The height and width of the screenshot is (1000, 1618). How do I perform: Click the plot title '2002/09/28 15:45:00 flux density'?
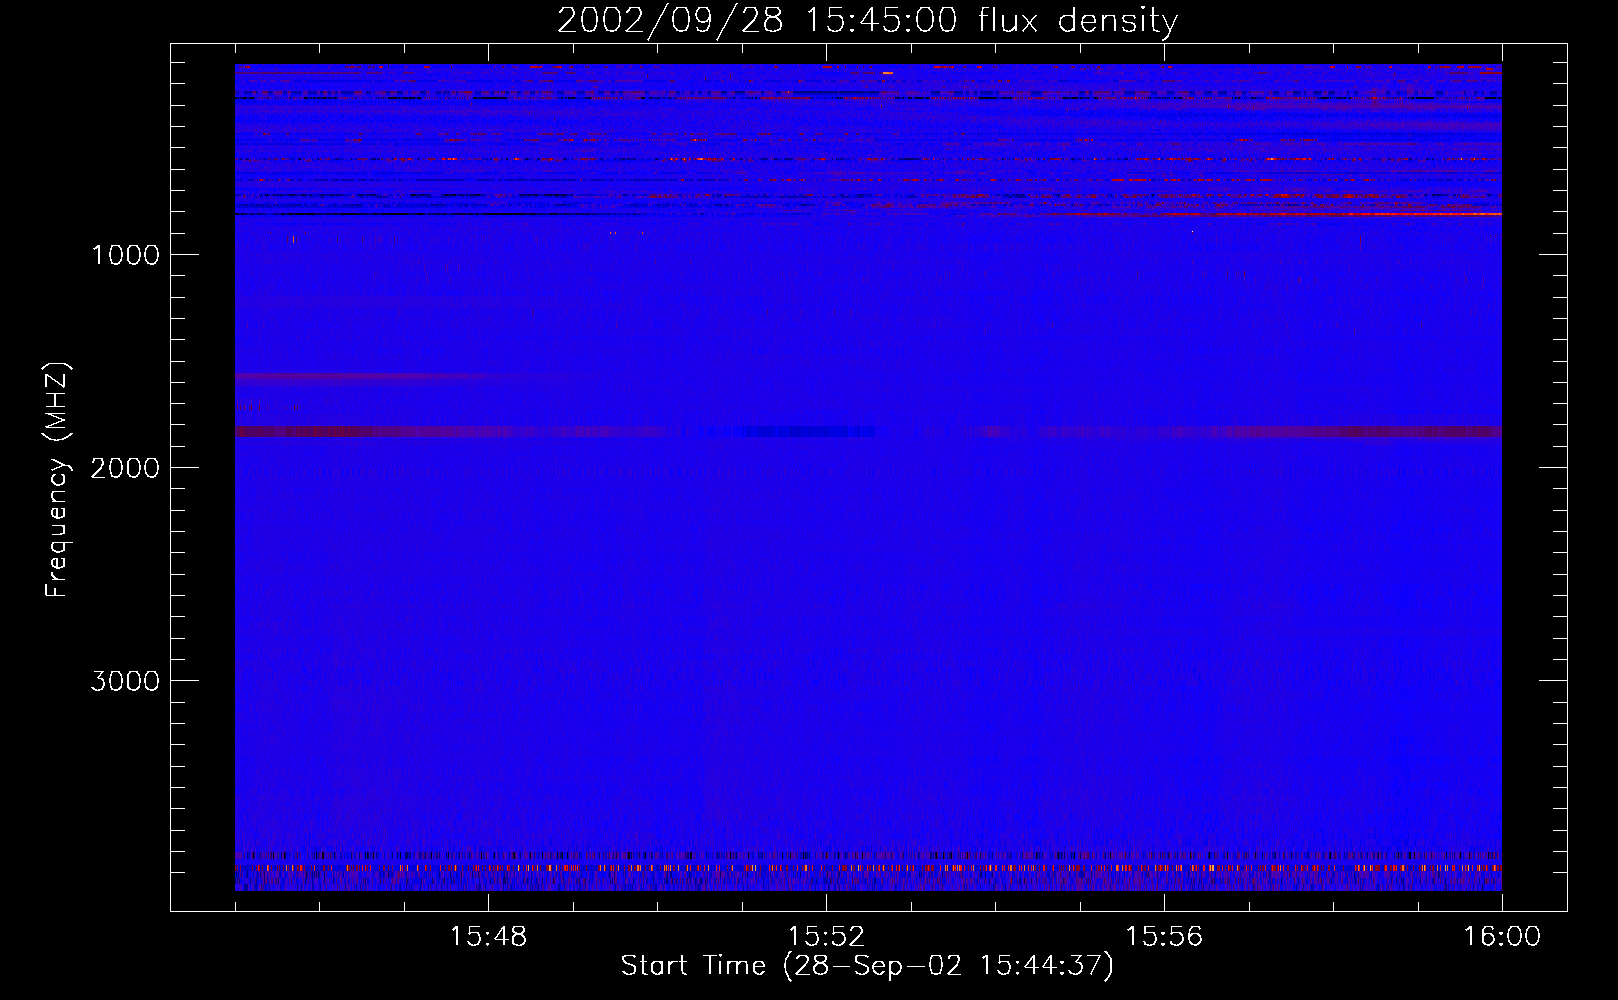click(x=867, y=21)
